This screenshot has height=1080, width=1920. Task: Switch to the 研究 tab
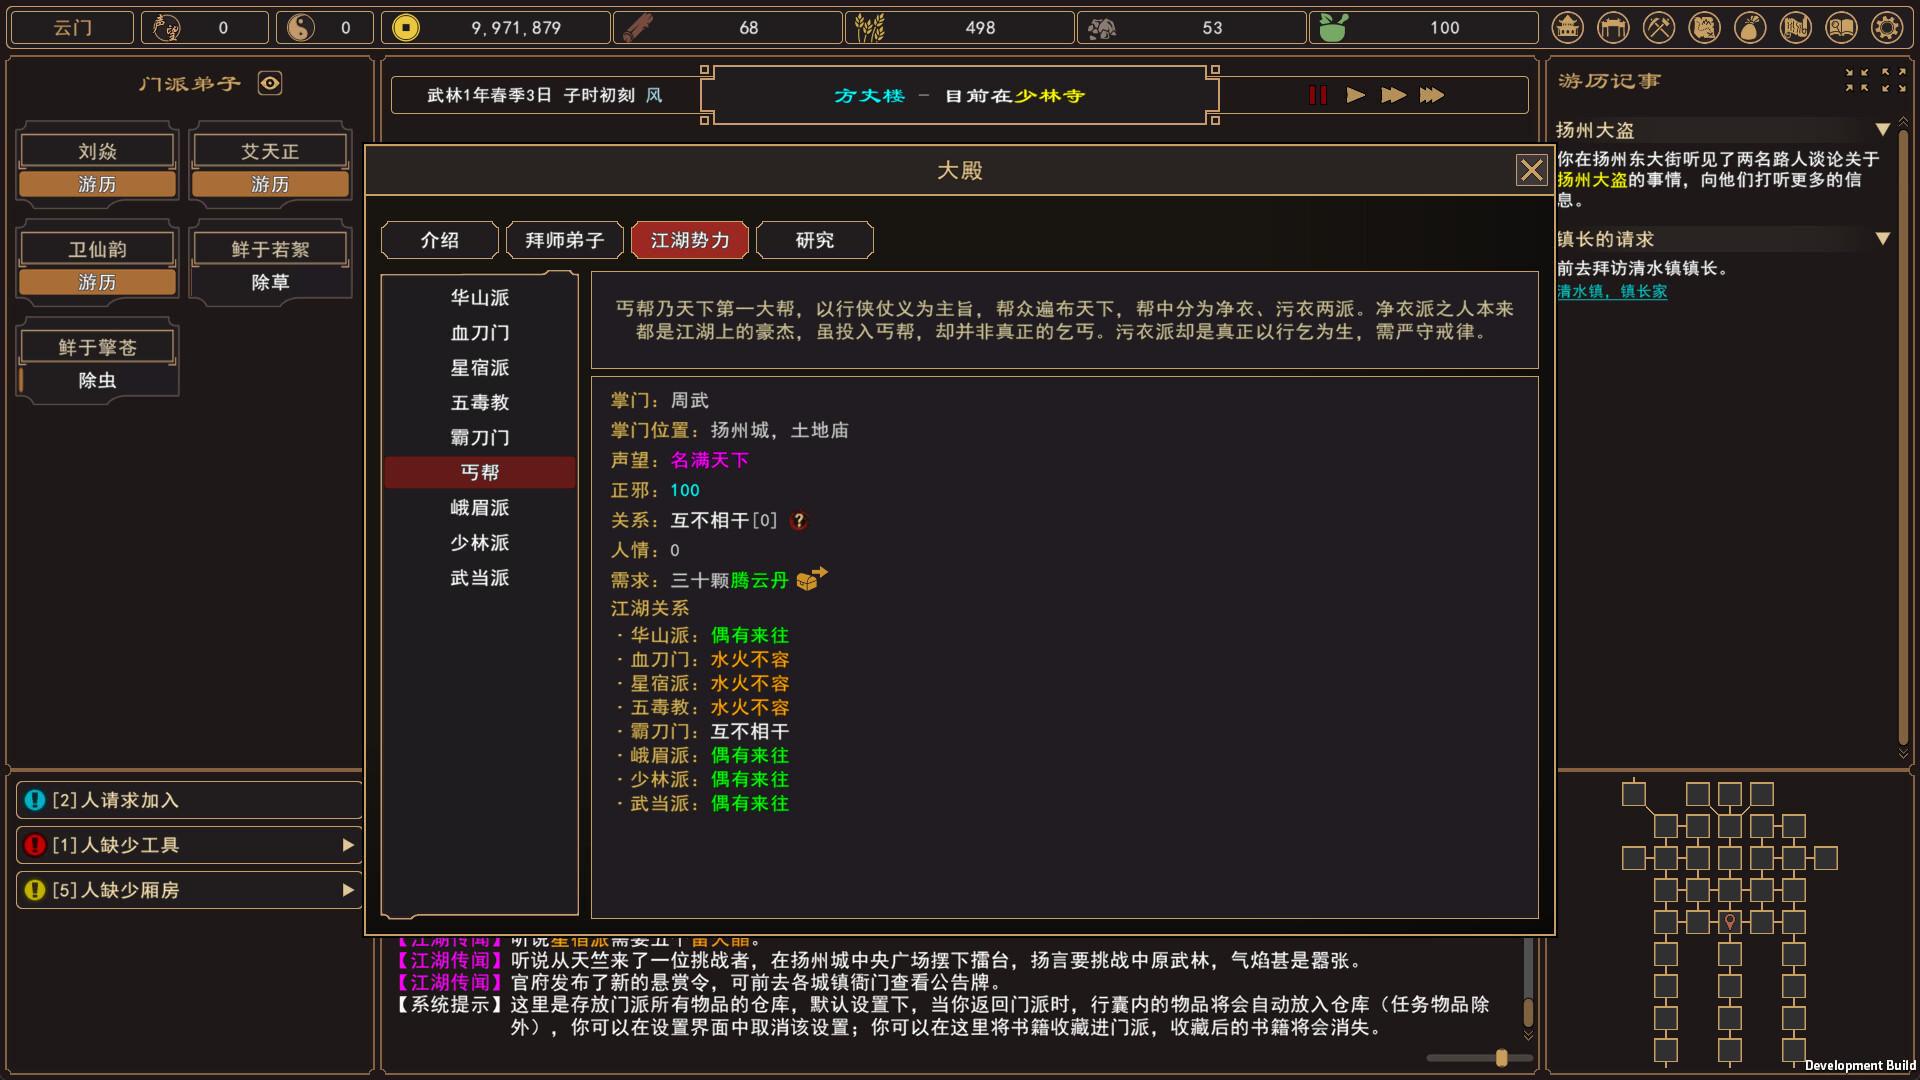point(814,240)
